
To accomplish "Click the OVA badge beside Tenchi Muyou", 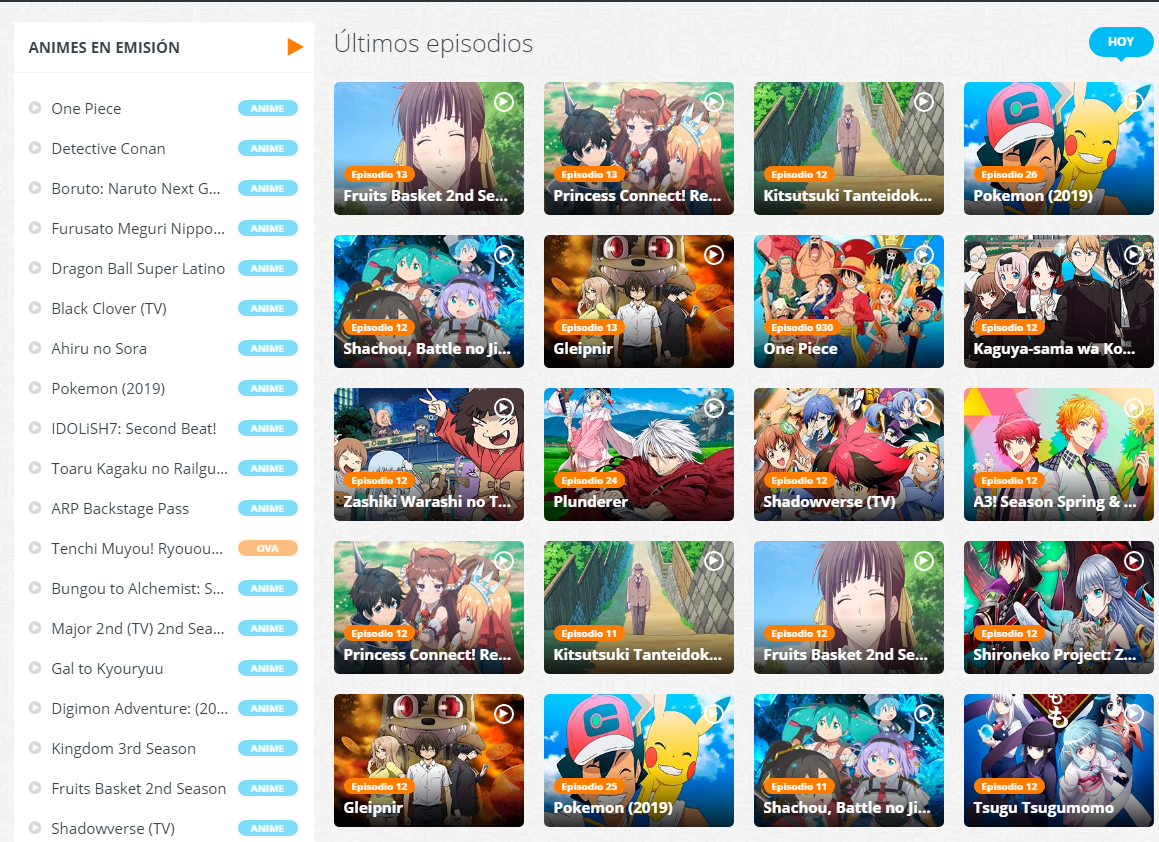I will click(x=268, y=548).
